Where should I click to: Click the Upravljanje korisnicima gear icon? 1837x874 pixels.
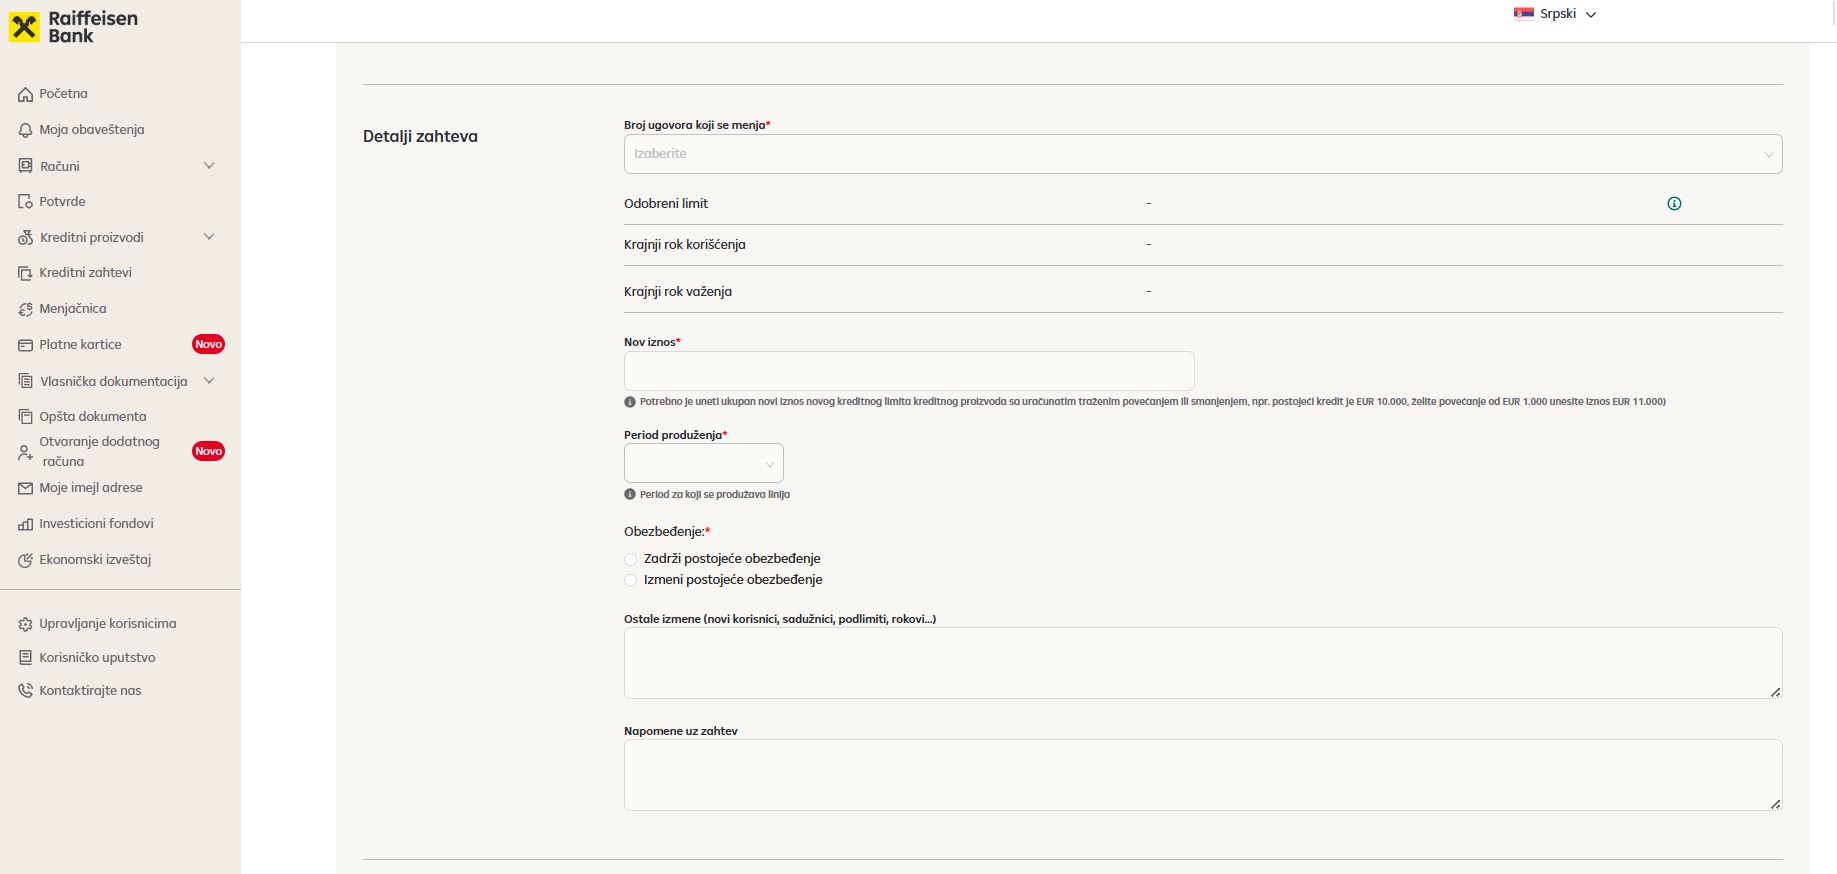point(26,624)
